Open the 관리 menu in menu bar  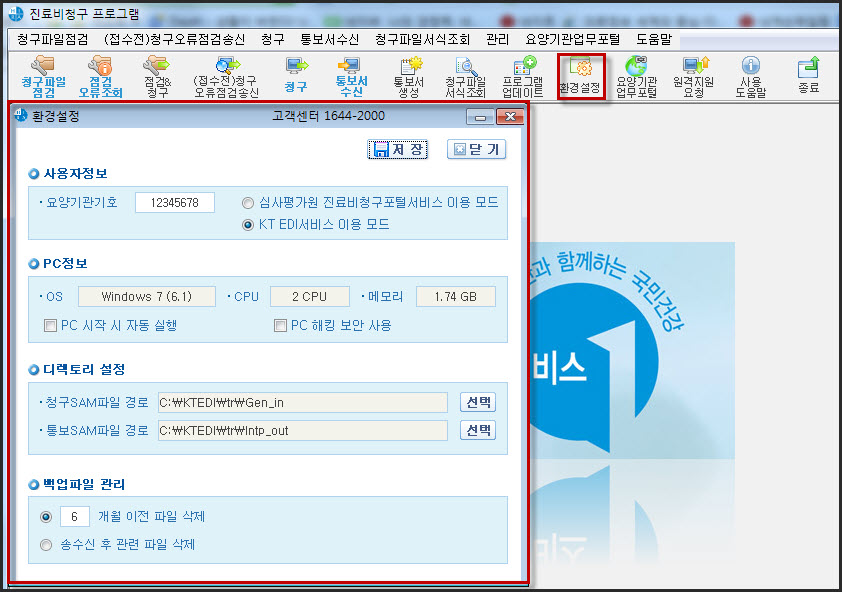coord(497,39)
